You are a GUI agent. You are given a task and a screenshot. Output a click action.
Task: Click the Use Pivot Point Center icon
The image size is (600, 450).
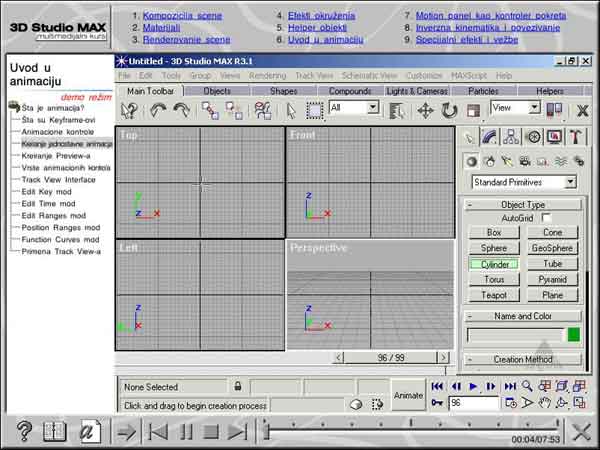point(554,110)
